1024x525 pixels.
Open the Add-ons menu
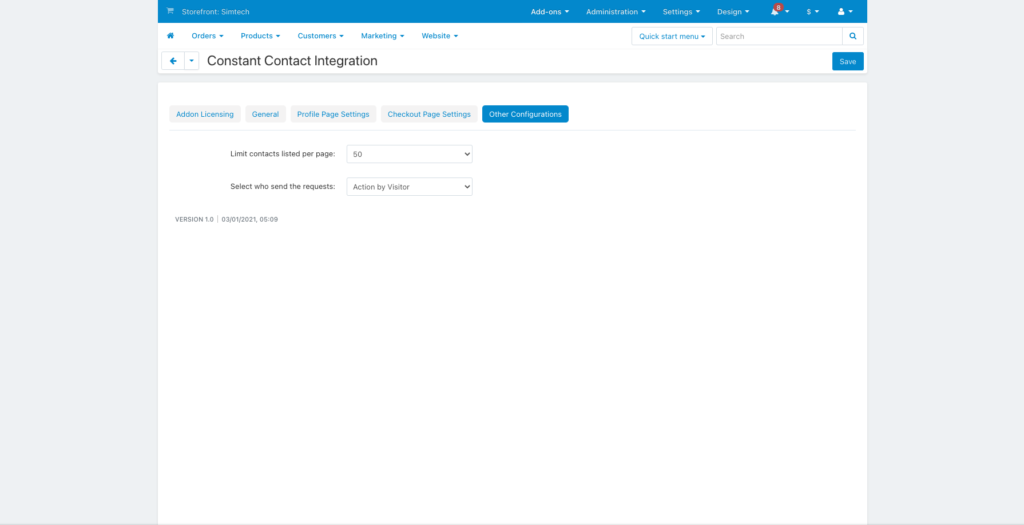point(549,12)
